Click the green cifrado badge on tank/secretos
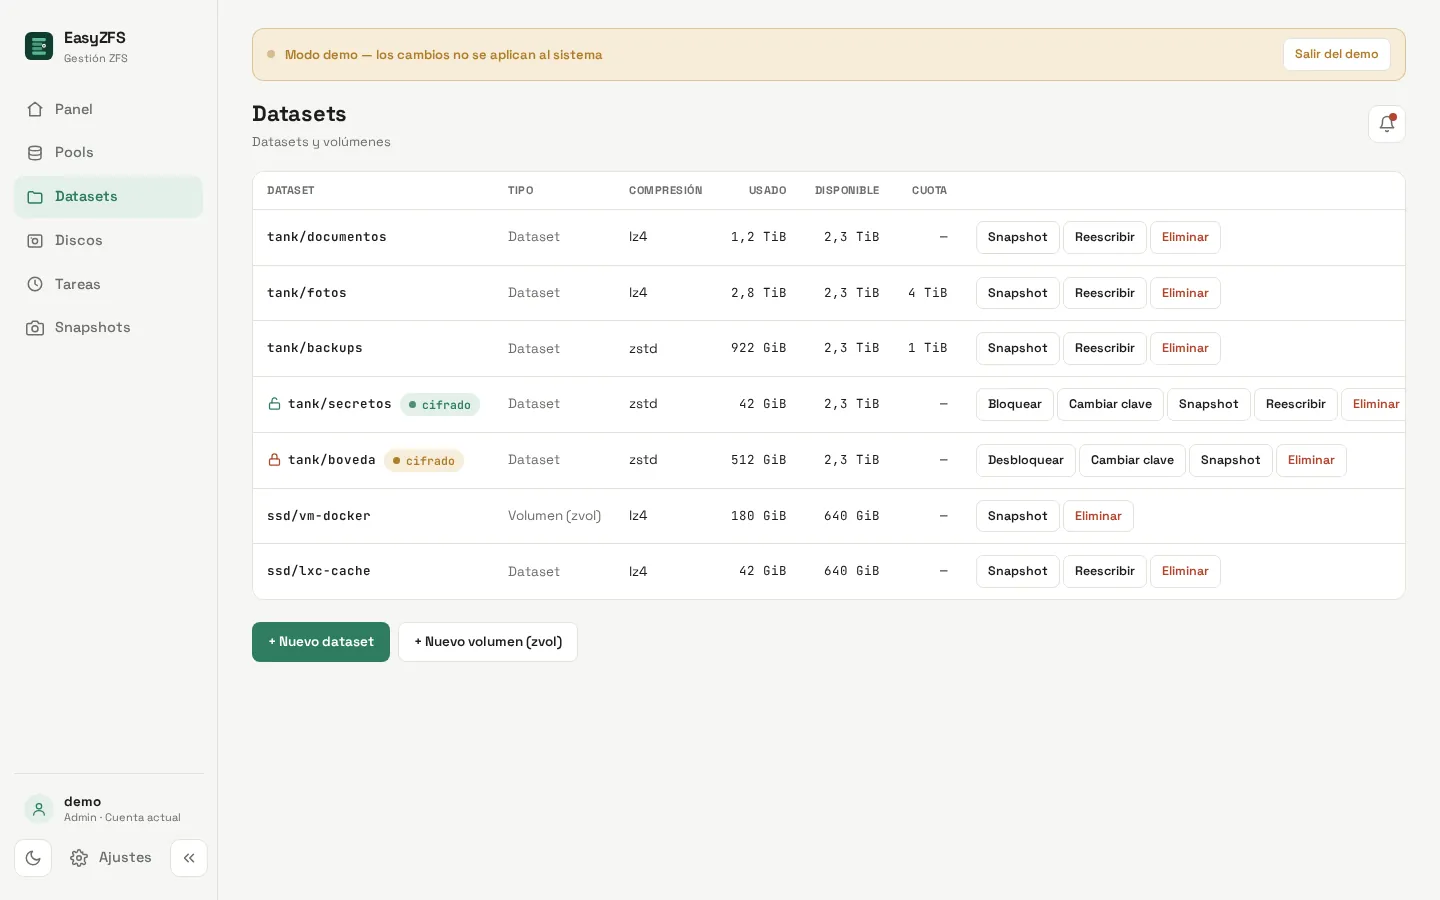Screen dimensions: 1440x900 pos(440,405)
